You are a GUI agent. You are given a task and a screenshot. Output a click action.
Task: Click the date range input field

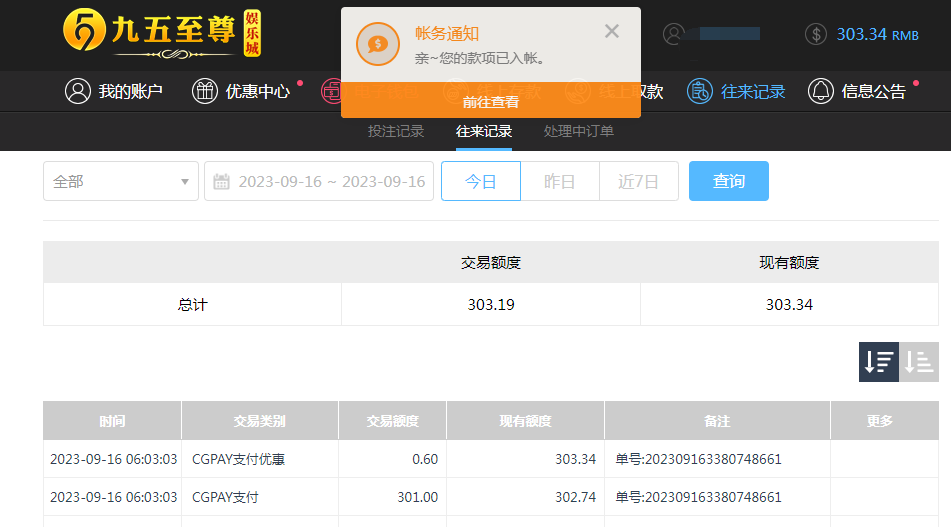pos(319,181)
